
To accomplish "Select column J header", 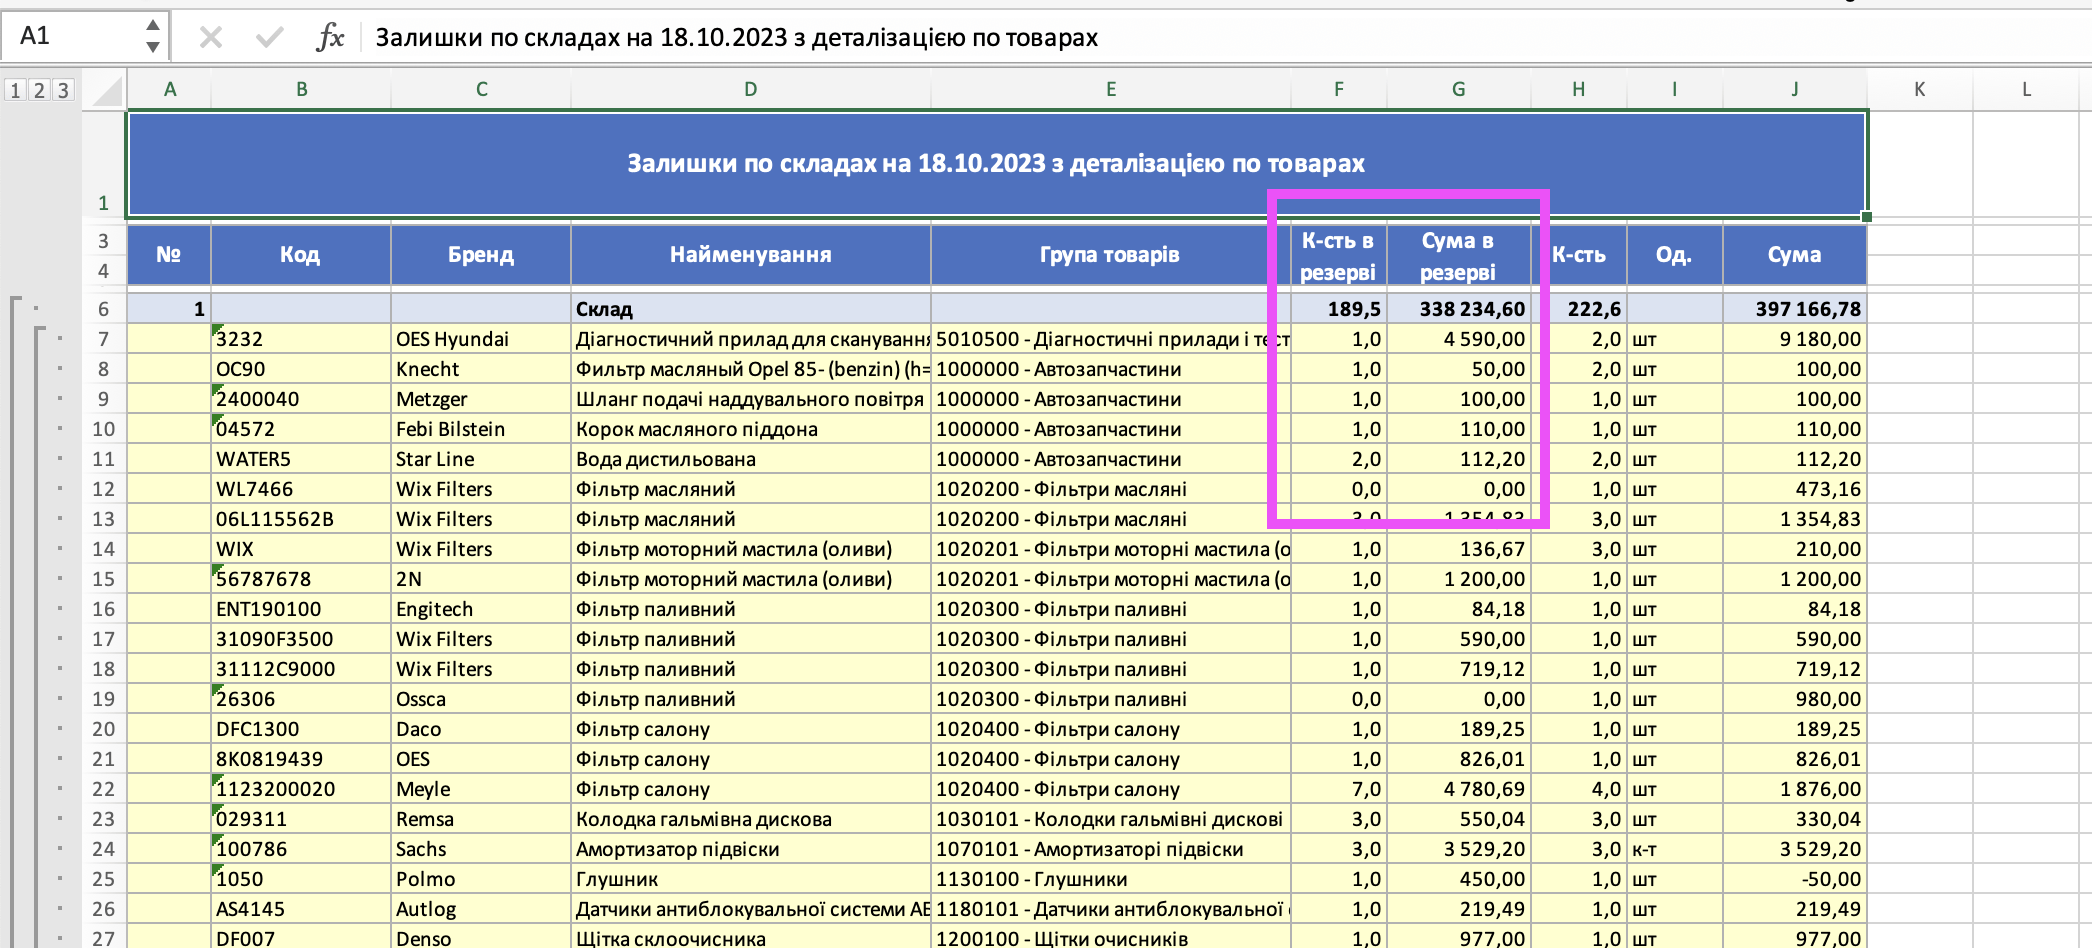I will click(1795, 89).
